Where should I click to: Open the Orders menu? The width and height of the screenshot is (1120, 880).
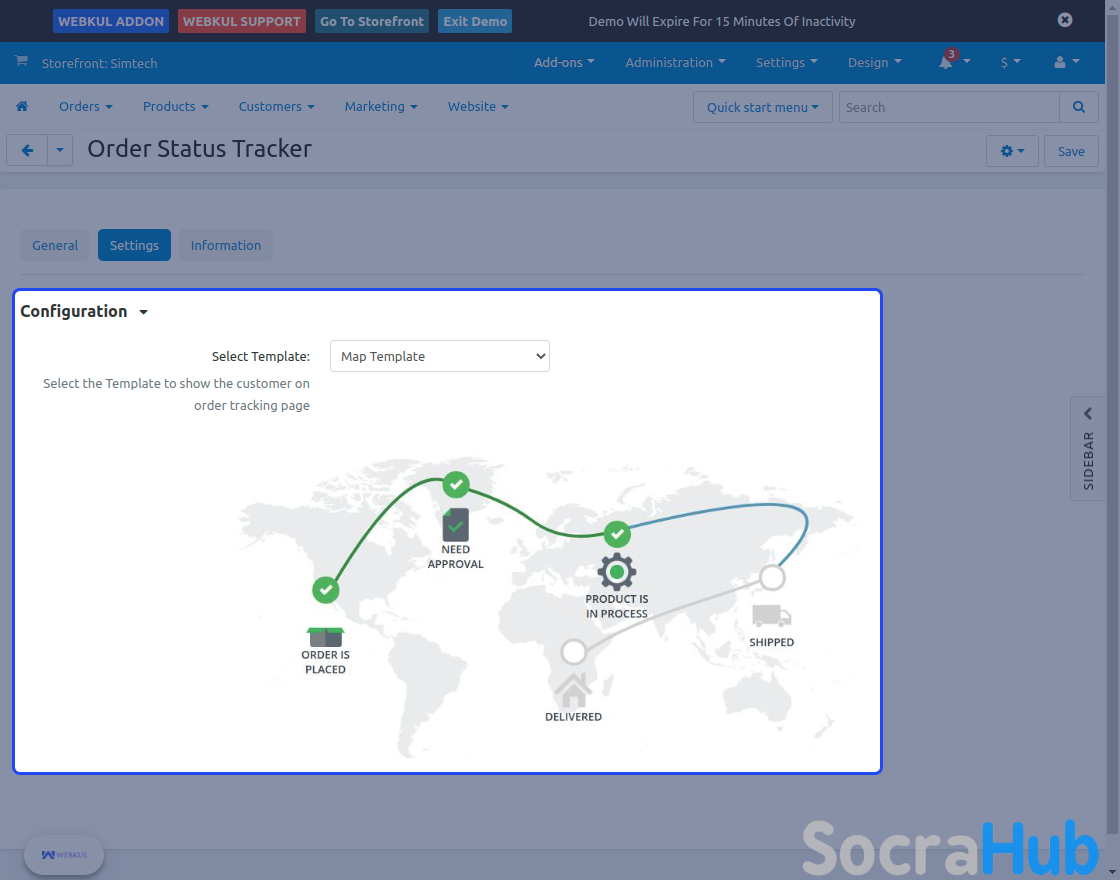(x=86, y=106)
